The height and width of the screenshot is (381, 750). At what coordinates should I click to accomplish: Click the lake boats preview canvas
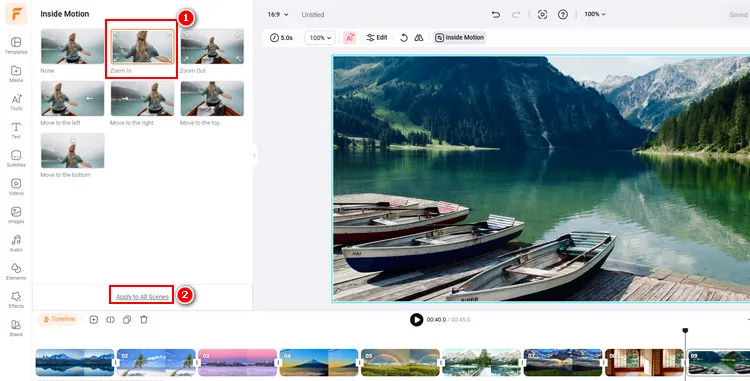coord(541,179)
